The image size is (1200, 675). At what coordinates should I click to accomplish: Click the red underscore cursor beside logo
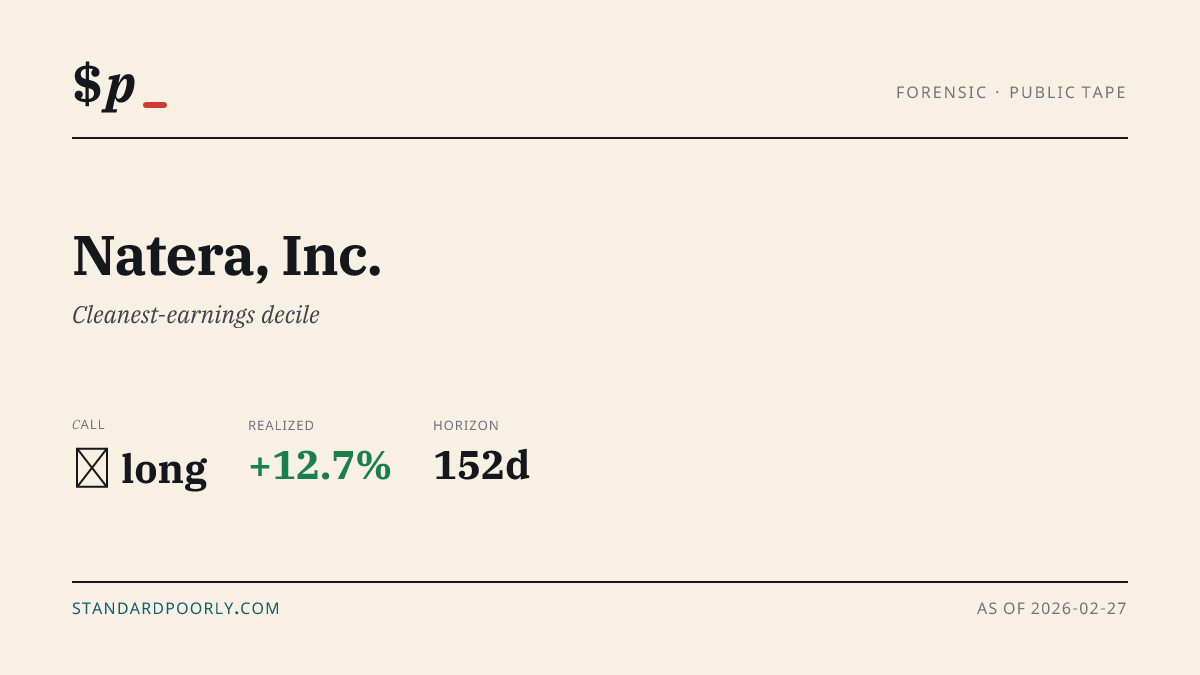click(x=155, y=105)
